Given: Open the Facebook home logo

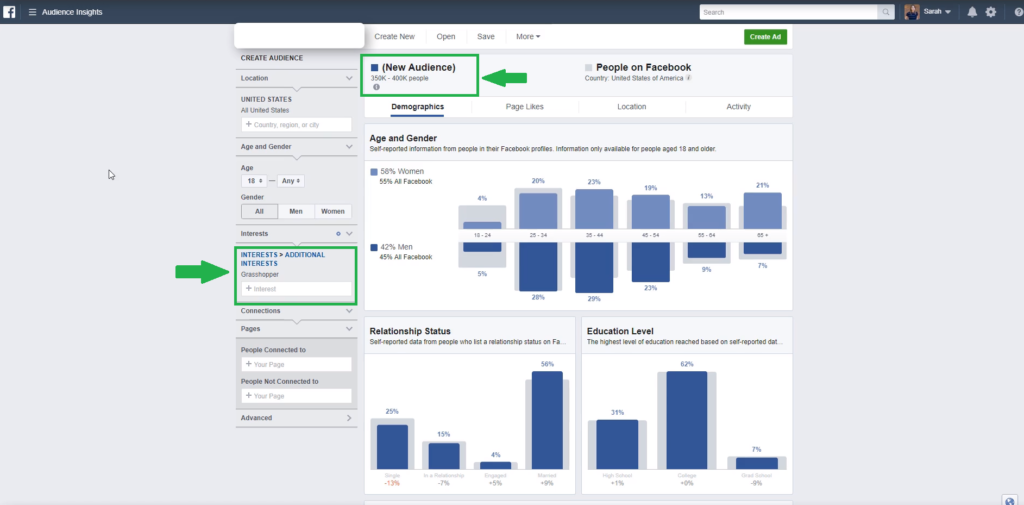Looking at the screenshot, I should [x=9, y=12].
